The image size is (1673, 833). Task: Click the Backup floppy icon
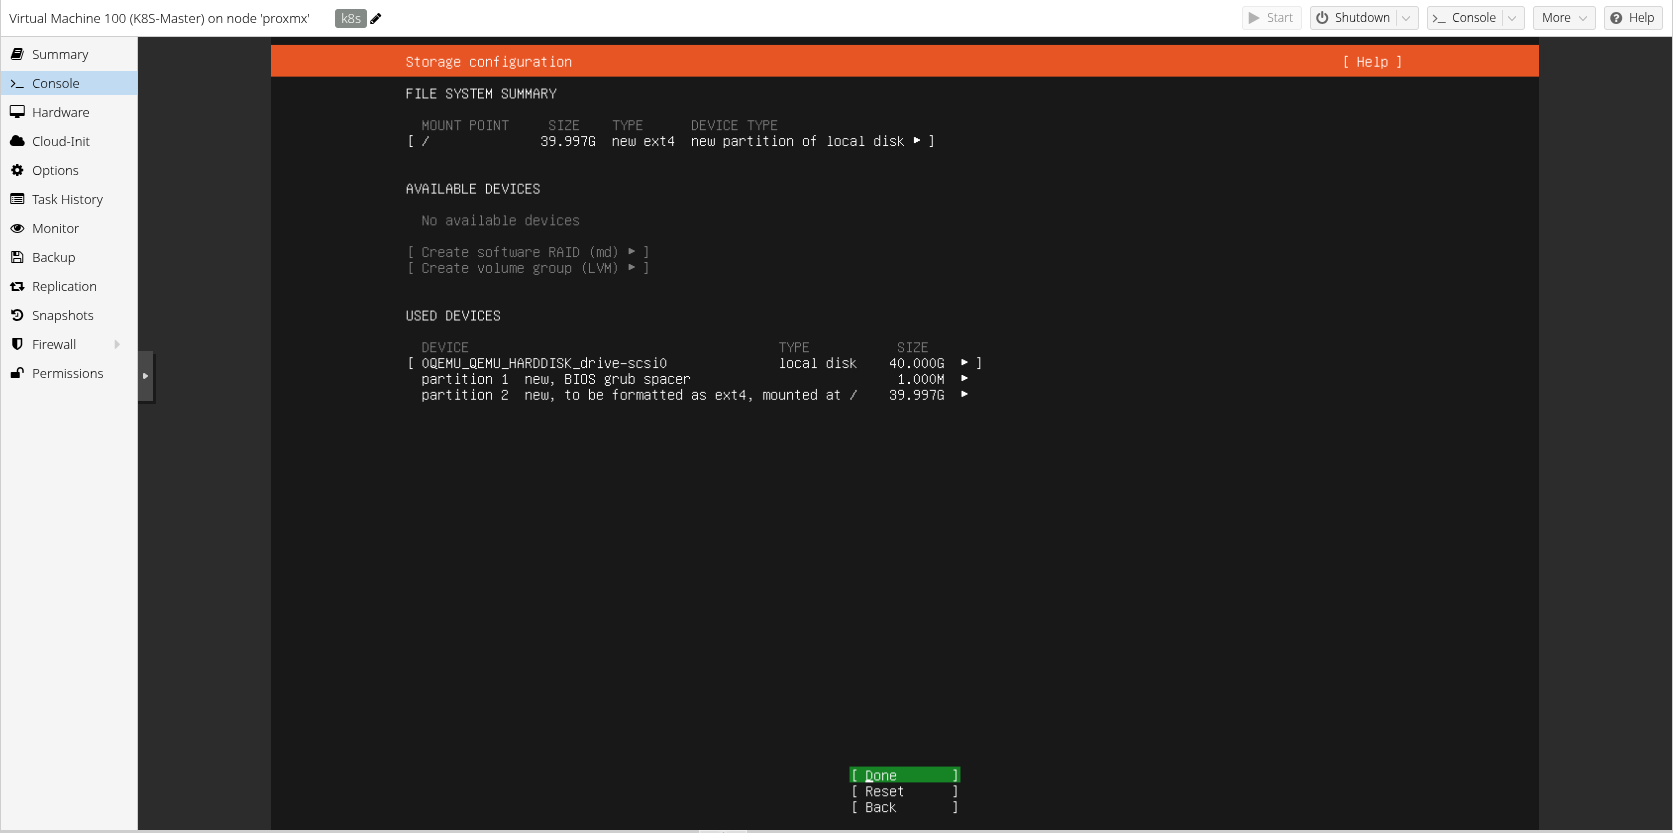tap(17, 257)
